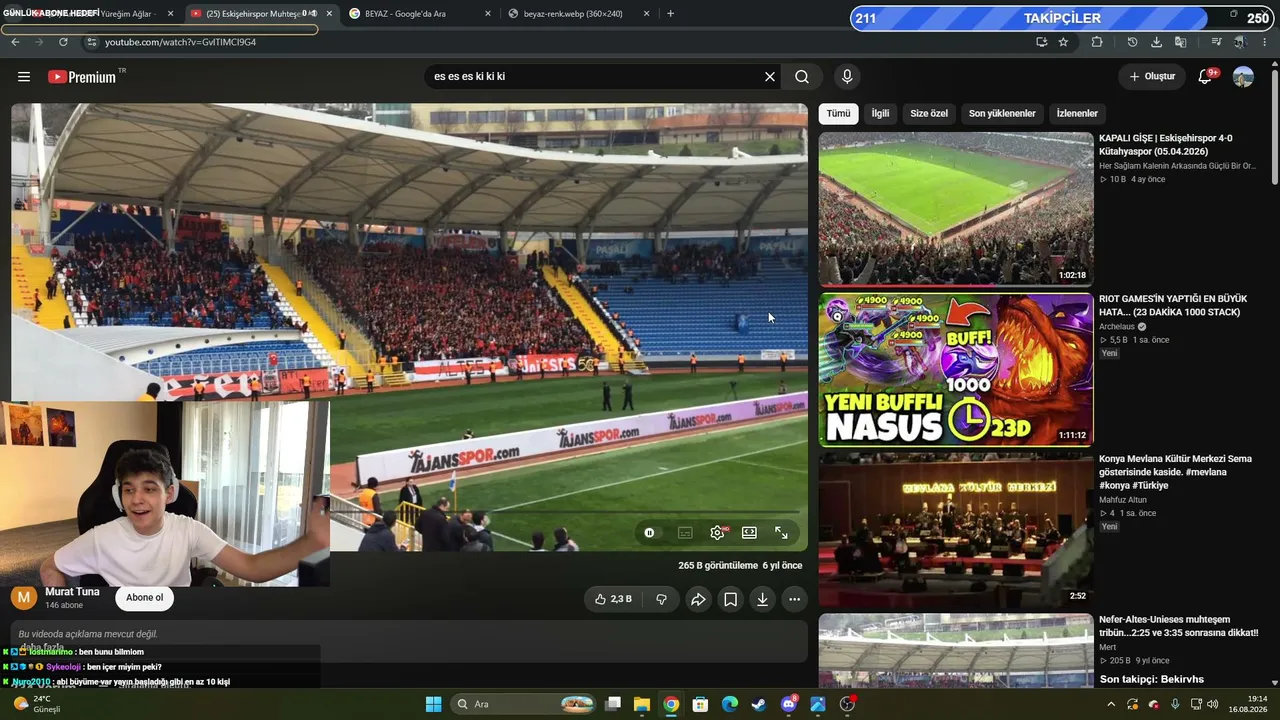Bookmark this page with the star icon
Viewport: 1280px width, 720px height.
click(x=1063, y=42)
